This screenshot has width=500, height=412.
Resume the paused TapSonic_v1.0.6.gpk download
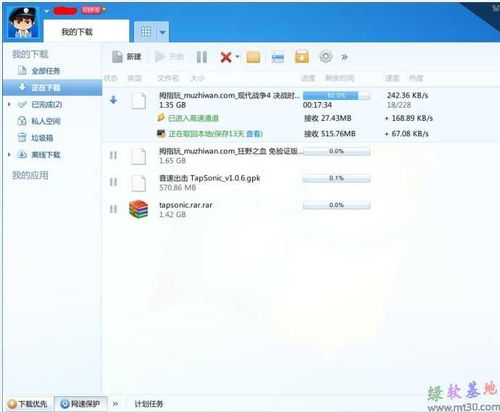coord(113,182)
